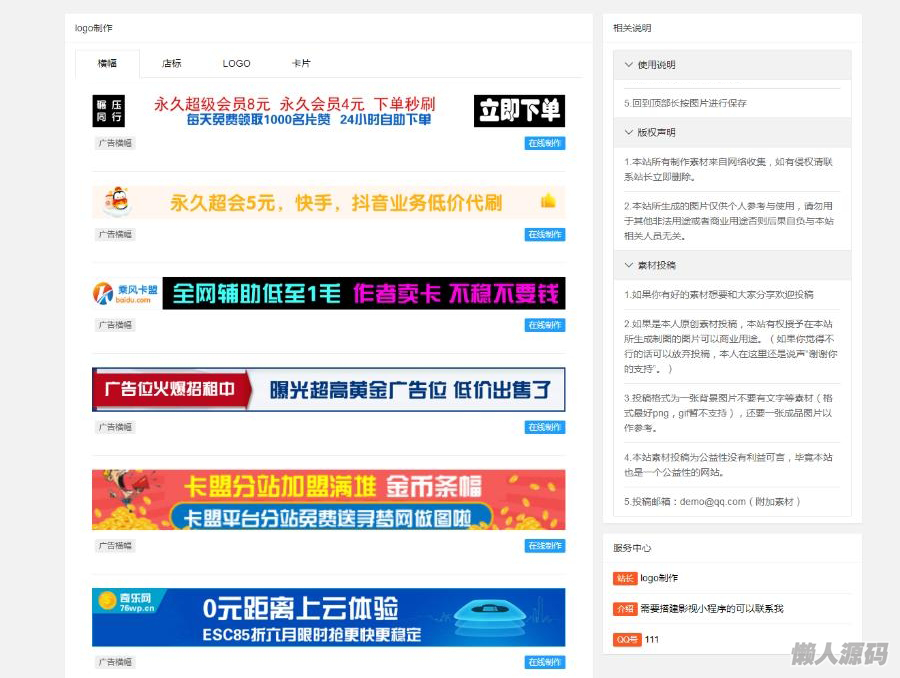Click the 秦风卡盟 logo on the banner

click(x=126, y=293)
